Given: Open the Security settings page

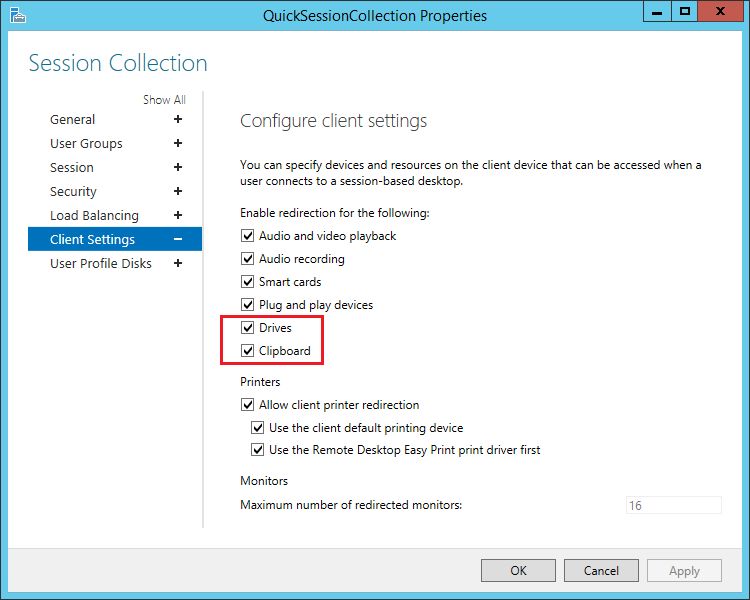Looking at the screenshot, I should (73, 191).
